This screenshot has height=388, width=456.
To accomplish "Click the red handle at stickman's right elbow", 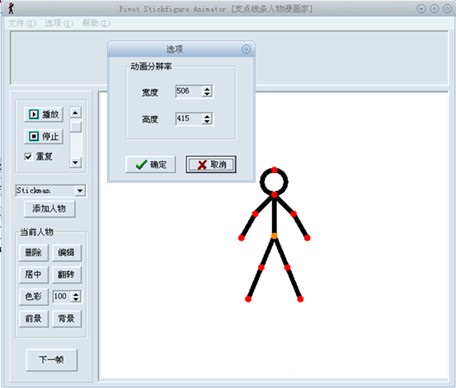I will tap(293, 214).
